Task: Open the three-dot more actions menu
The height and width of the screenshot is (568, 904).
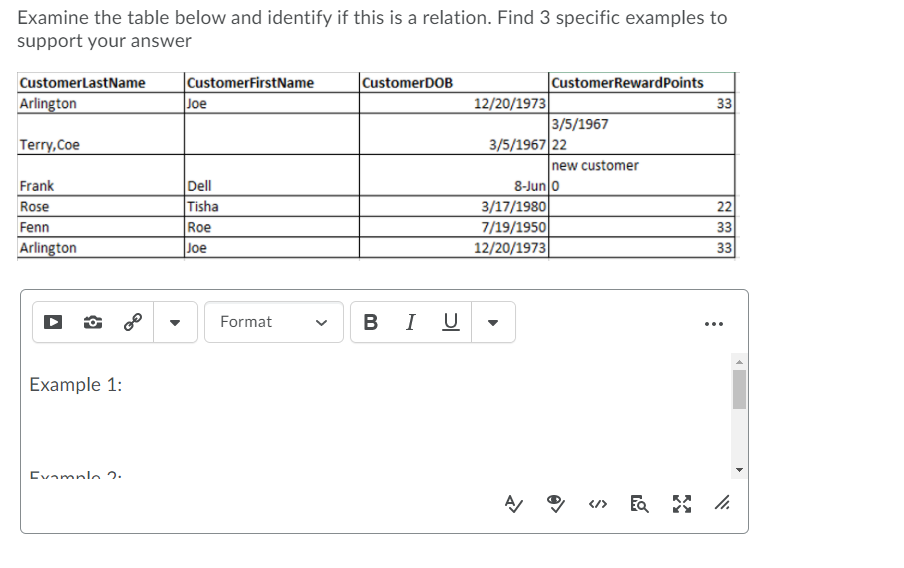Action: pyautogui.click(x=714, y=324)
